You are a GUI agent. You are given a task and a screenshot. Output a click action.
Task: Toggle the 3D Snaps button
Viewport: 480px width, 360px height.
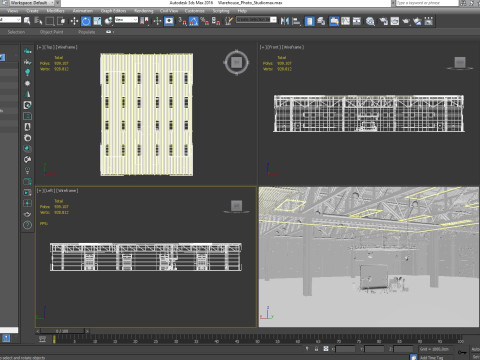[182, 21]
